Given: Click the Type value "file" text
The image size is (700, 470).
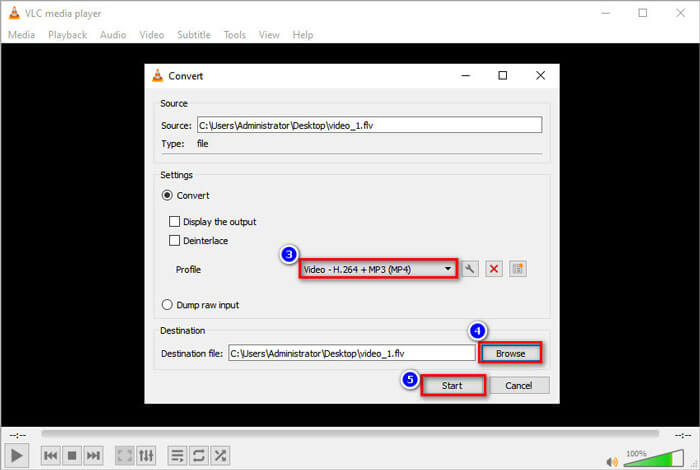Looking at the screenshot, I should (203, 144).
